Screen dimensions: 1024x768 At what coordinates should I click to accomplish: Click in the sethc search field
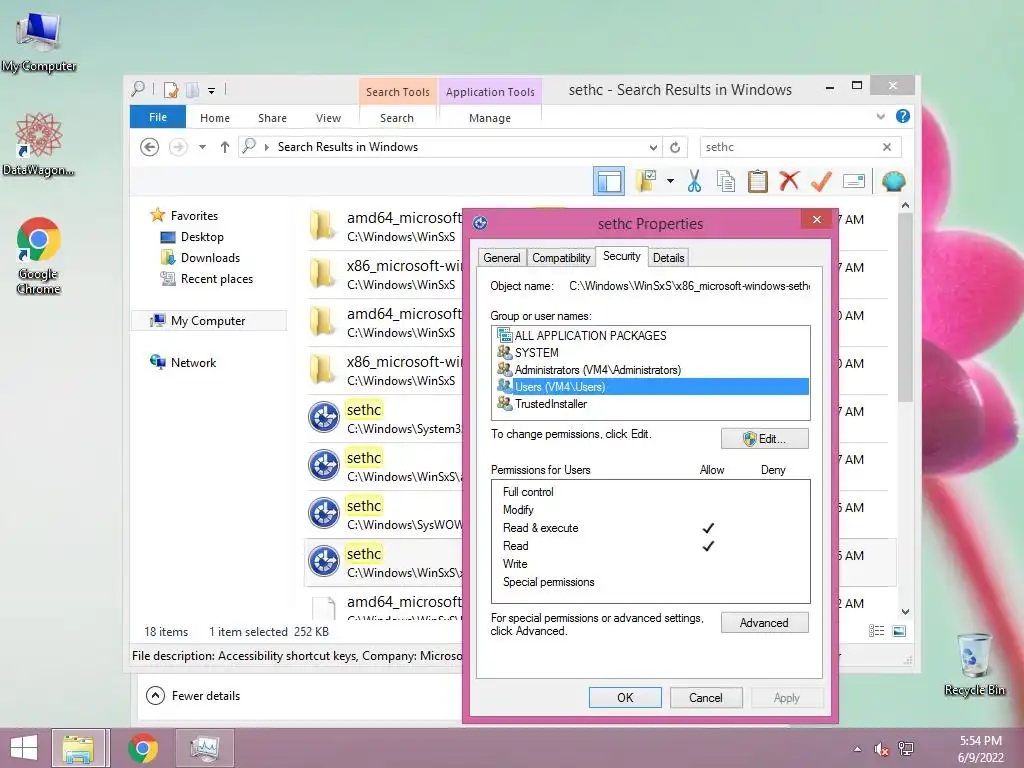790,147
